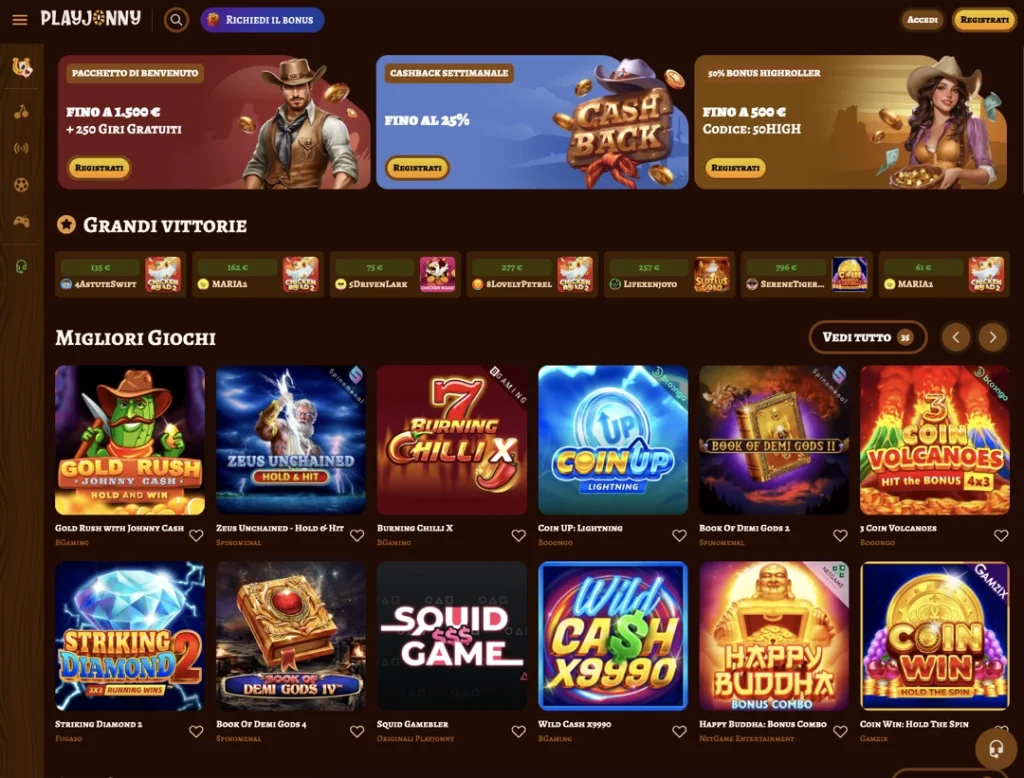Open the live casino broadcast sidebar icon
The height and width of the screenshot is (778, 1024).
[22, 148]
